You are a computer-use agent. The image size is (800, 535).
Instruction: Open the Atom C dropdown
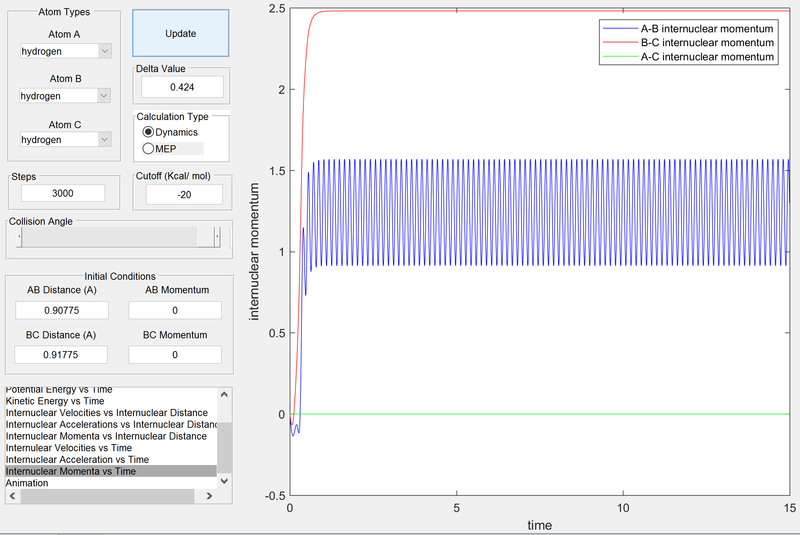pyautogui.click(x=66, y=139)
